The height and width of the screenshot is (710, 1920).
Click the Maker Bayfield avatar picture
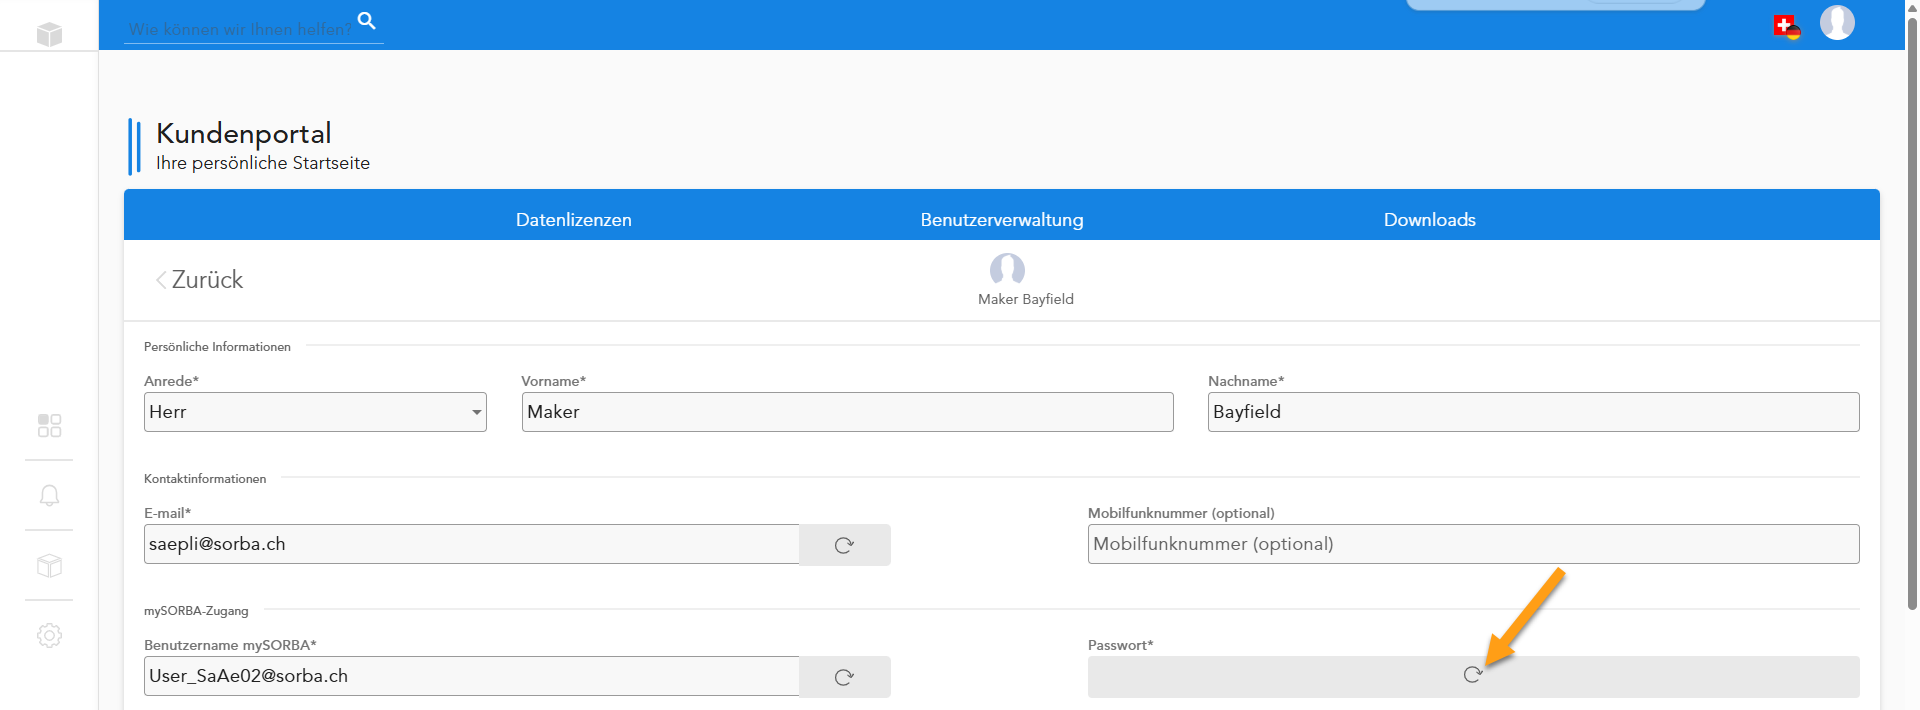pyautogui.click(x=1007, y=270)
